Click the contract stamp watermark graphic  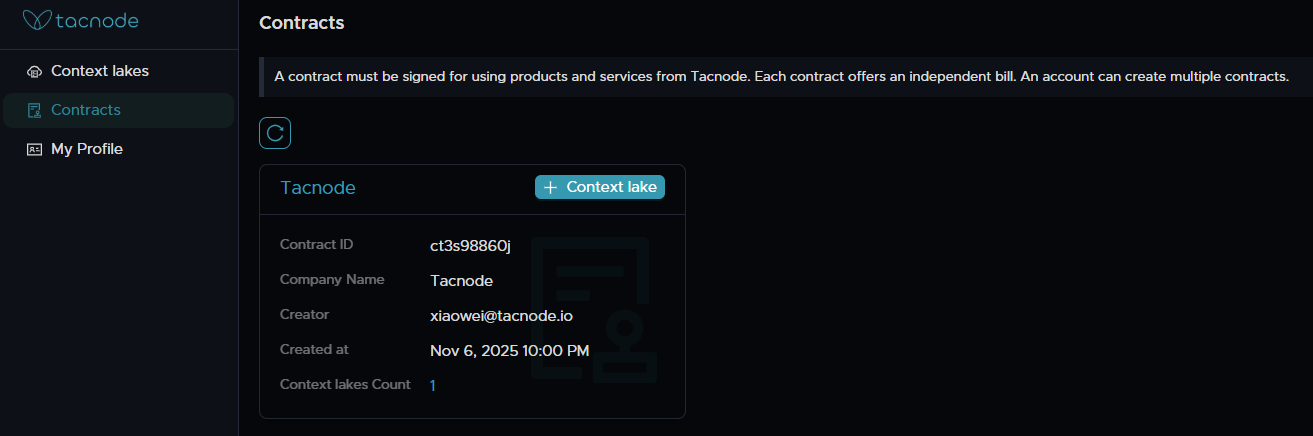pyautogui.click(x=592, y=310)
